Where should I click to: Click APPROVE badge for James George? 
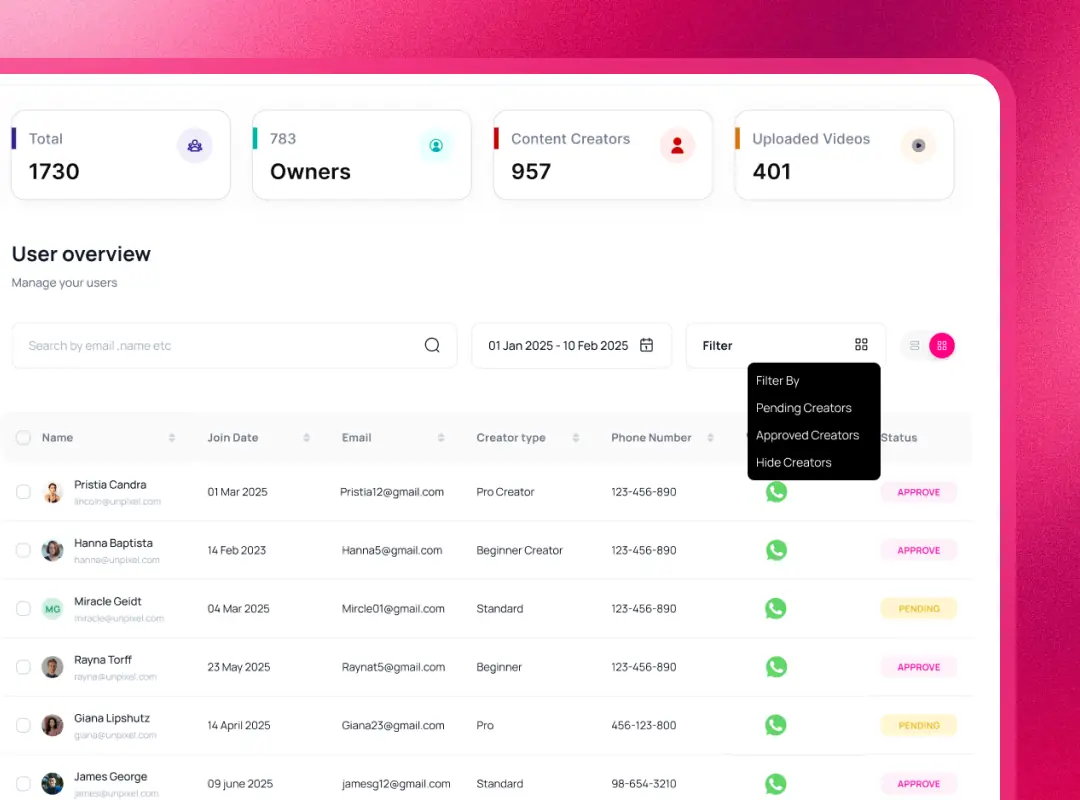pos(918,783)
